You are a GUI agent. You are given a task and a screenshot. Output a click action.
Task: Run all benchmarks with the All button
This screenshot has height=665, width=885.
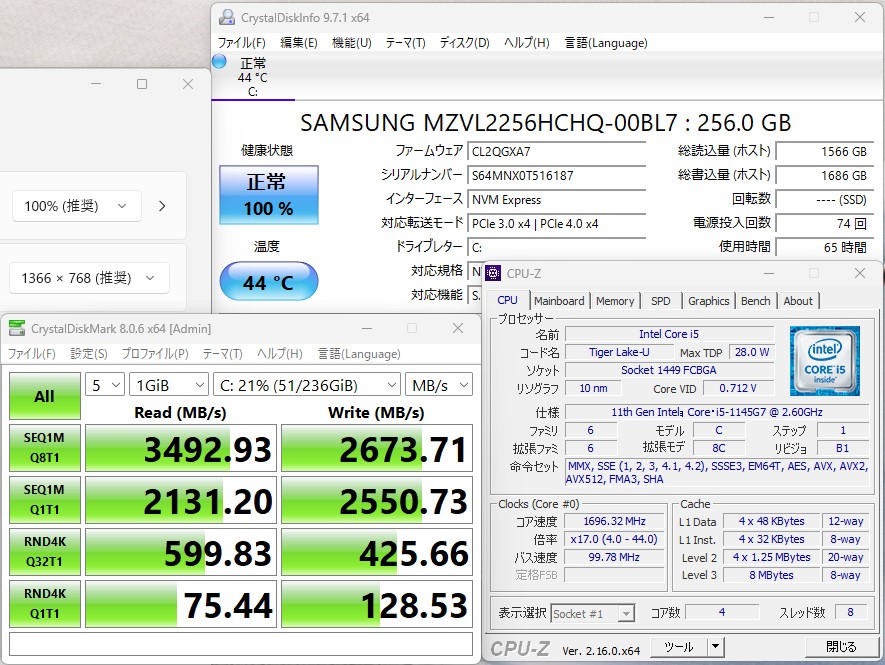tap(44, 396)
